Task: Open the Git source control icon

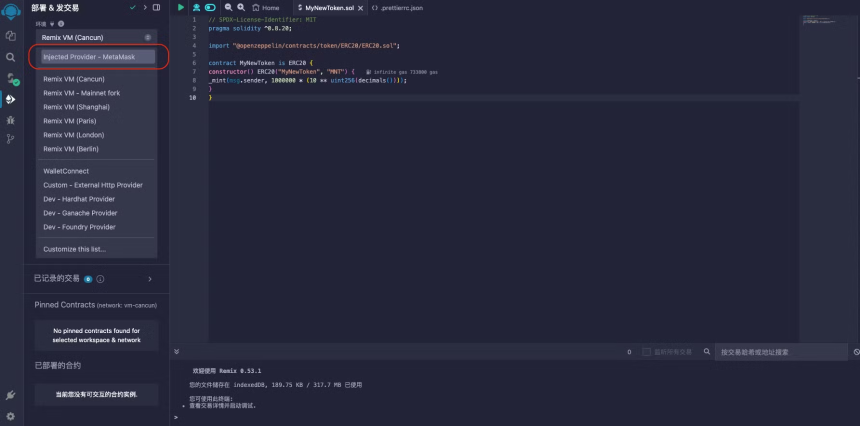Action: coord(10,139)
